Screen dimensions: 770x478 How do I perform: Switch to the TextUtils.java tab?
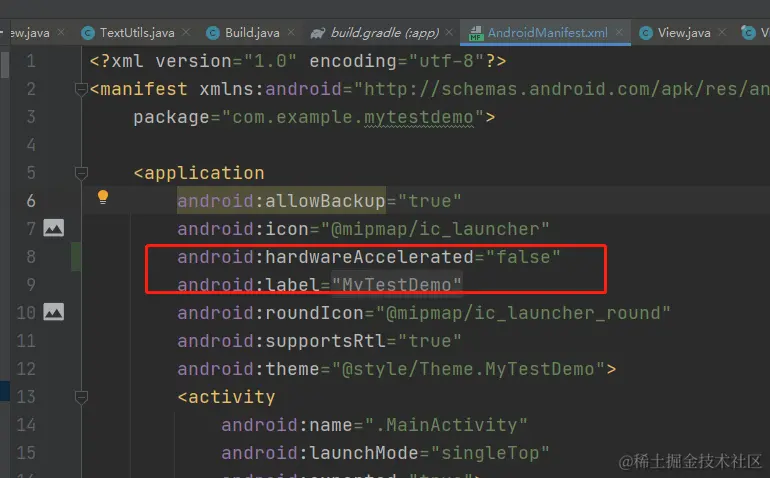coord(137,32)
